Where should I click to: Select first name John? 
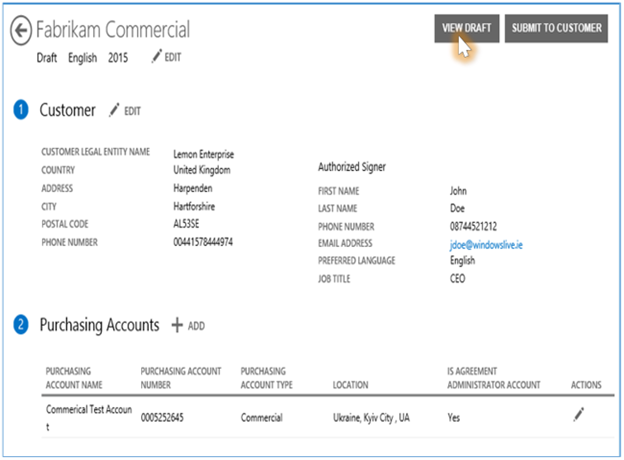458,191
